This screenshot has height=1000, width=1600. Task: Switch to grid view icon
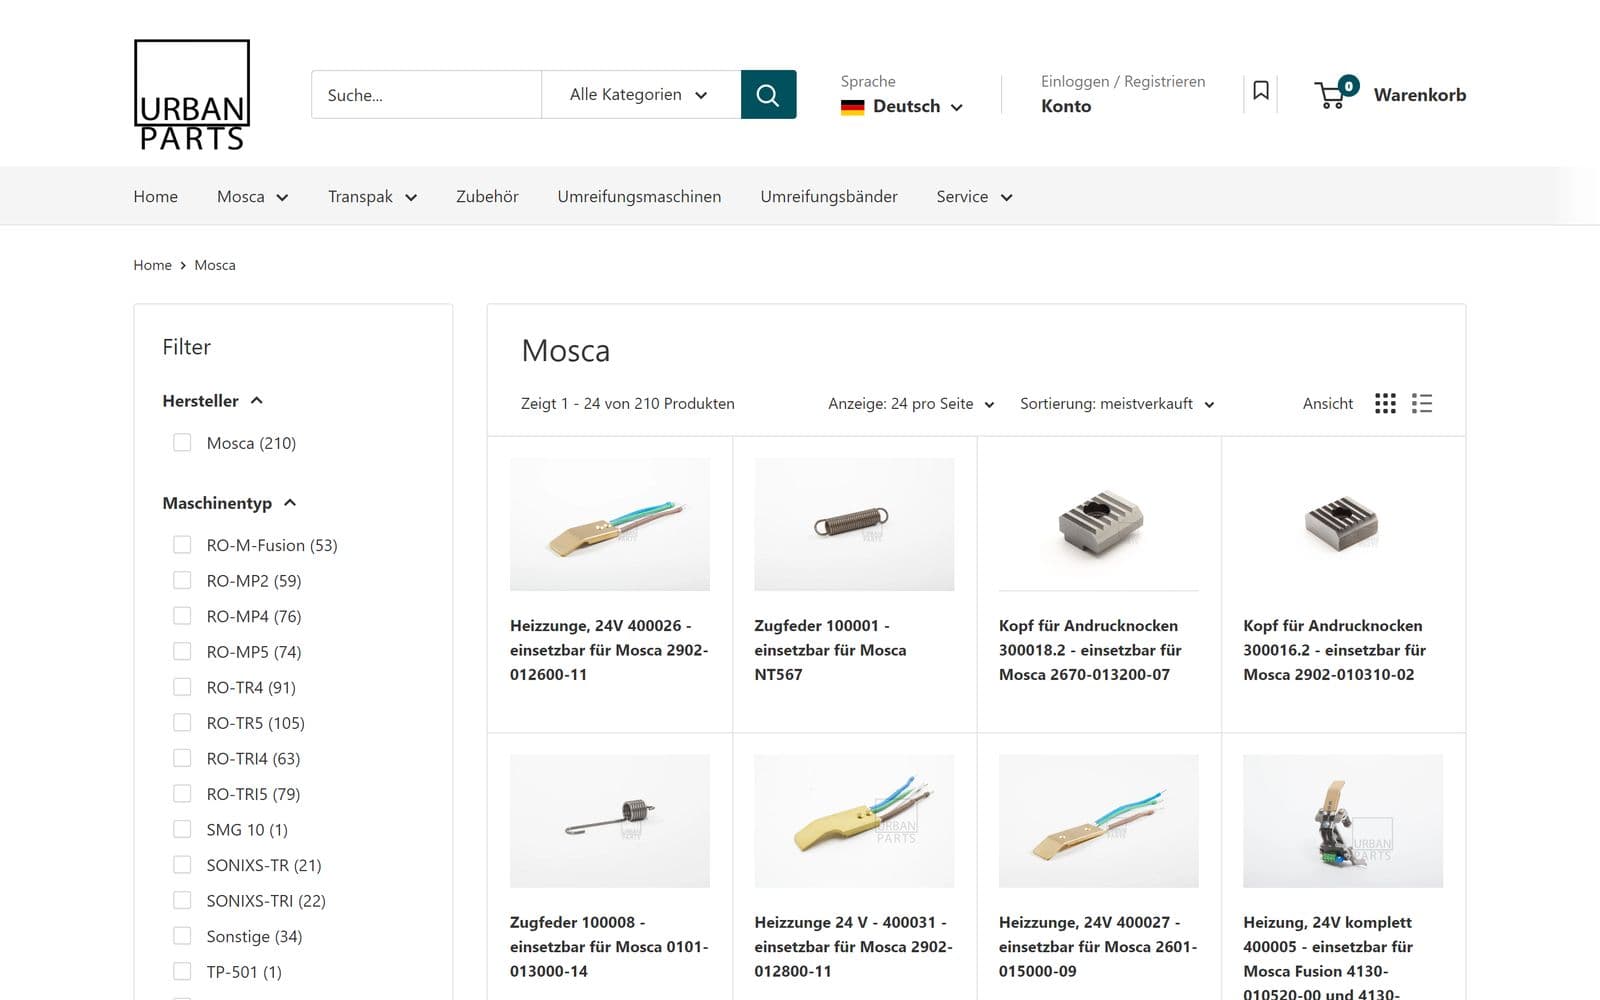tap(1385, 403)
